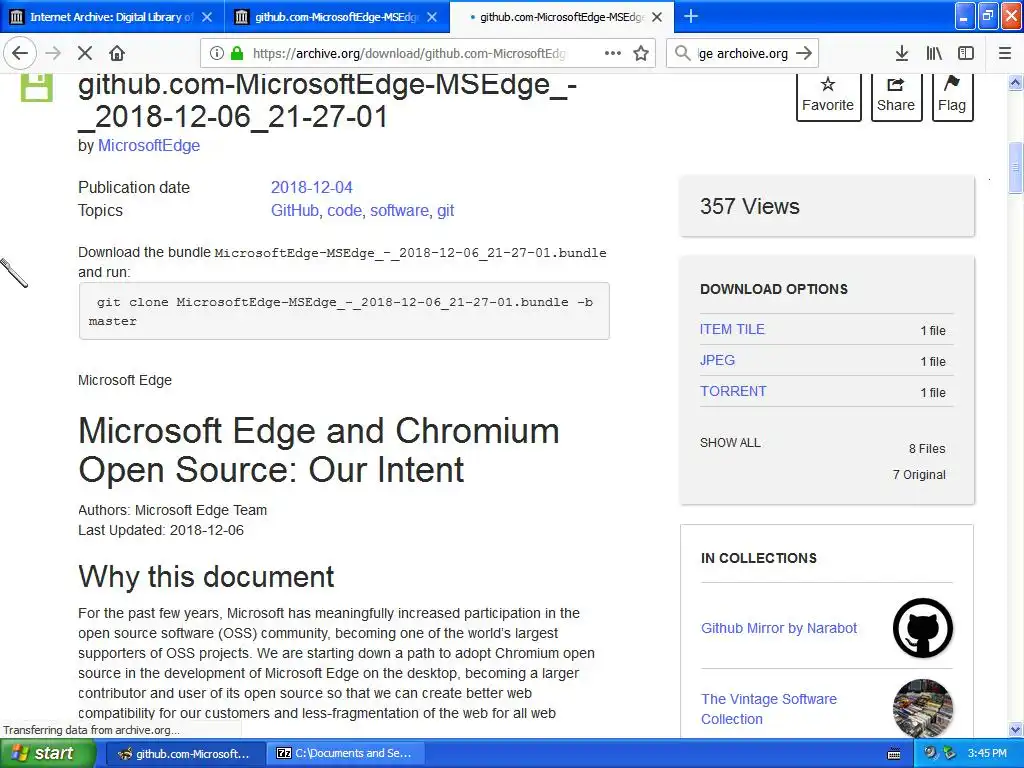This screenshot has height=768, width=1024.
Task: Click the Favorite star button
Action: click(827, 97)
